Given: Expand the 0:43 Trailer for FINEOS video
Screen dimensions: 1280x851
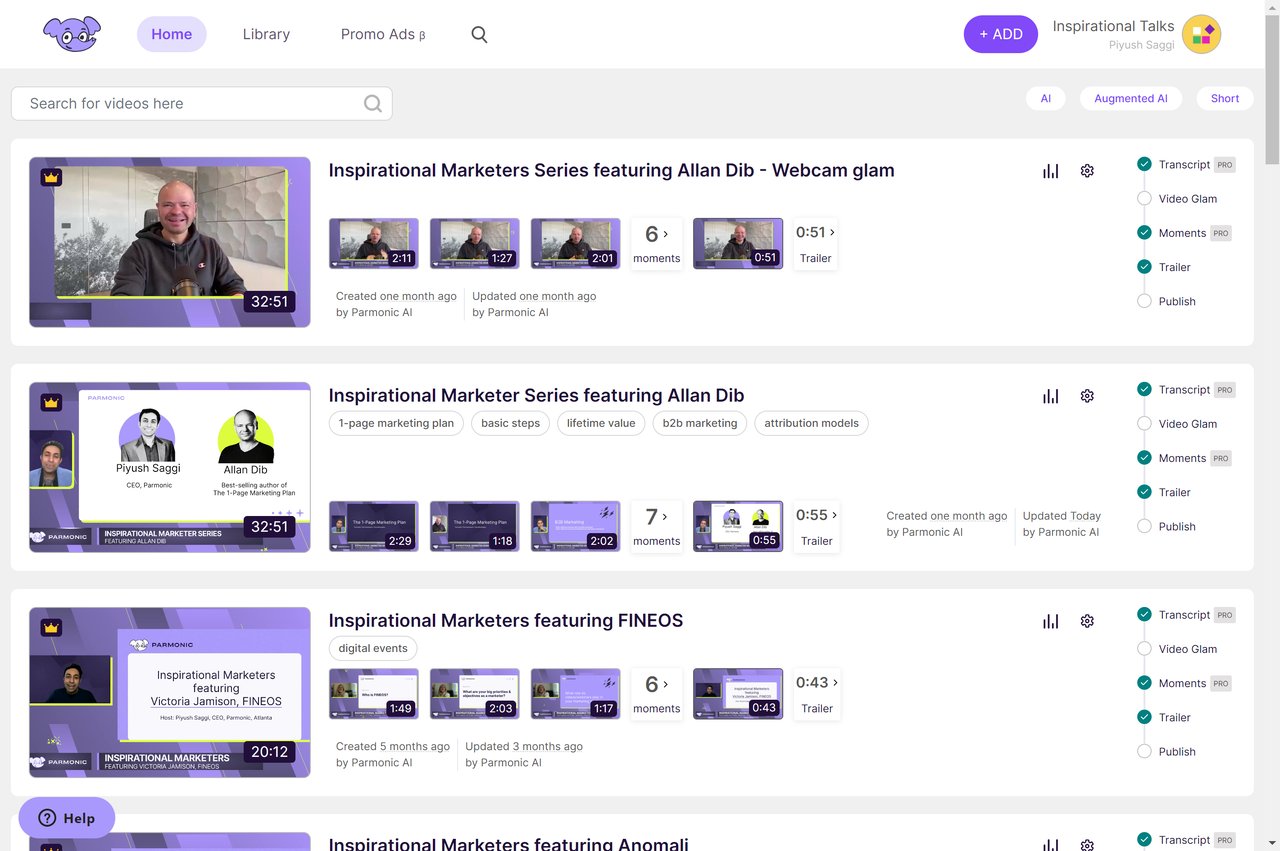Looking at the screenshot, I should tap(816, 693).
